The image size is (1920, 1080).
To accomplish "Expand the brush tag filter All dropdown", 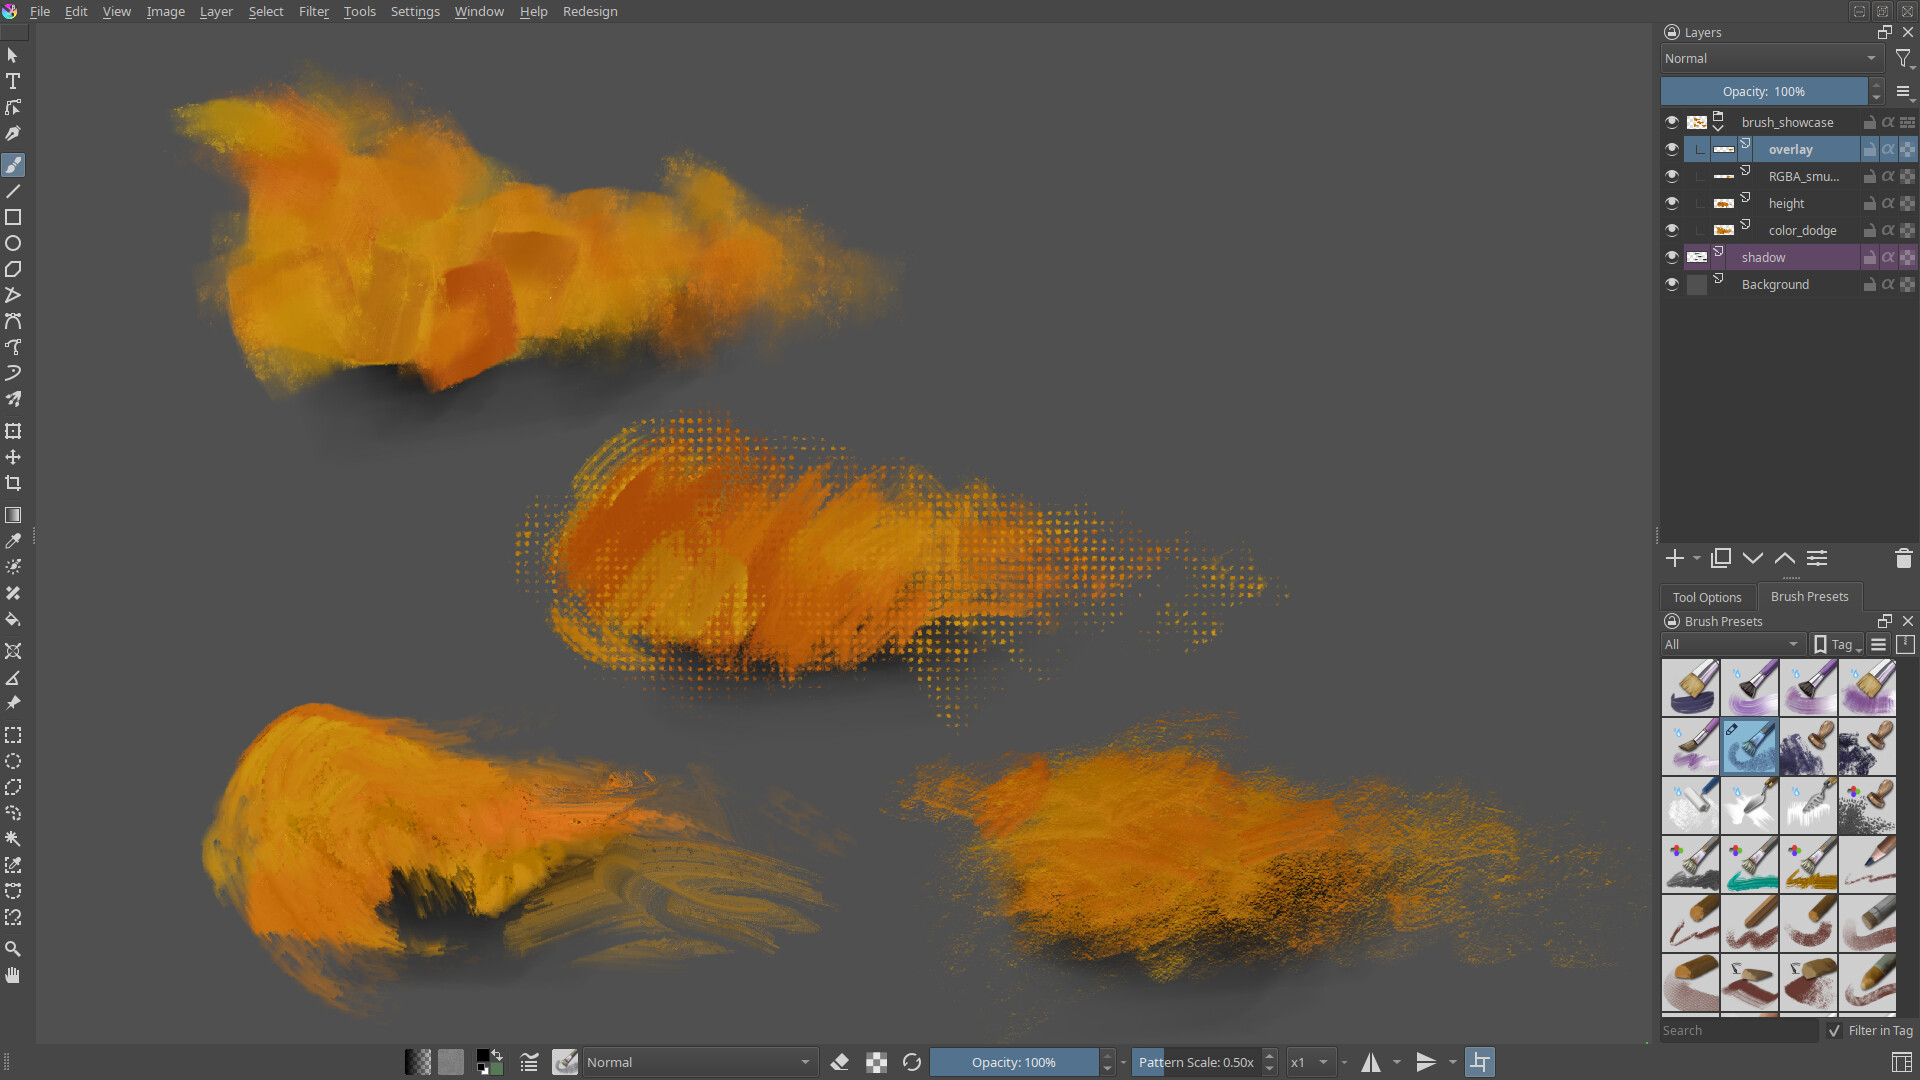I will pos(1731,644).
